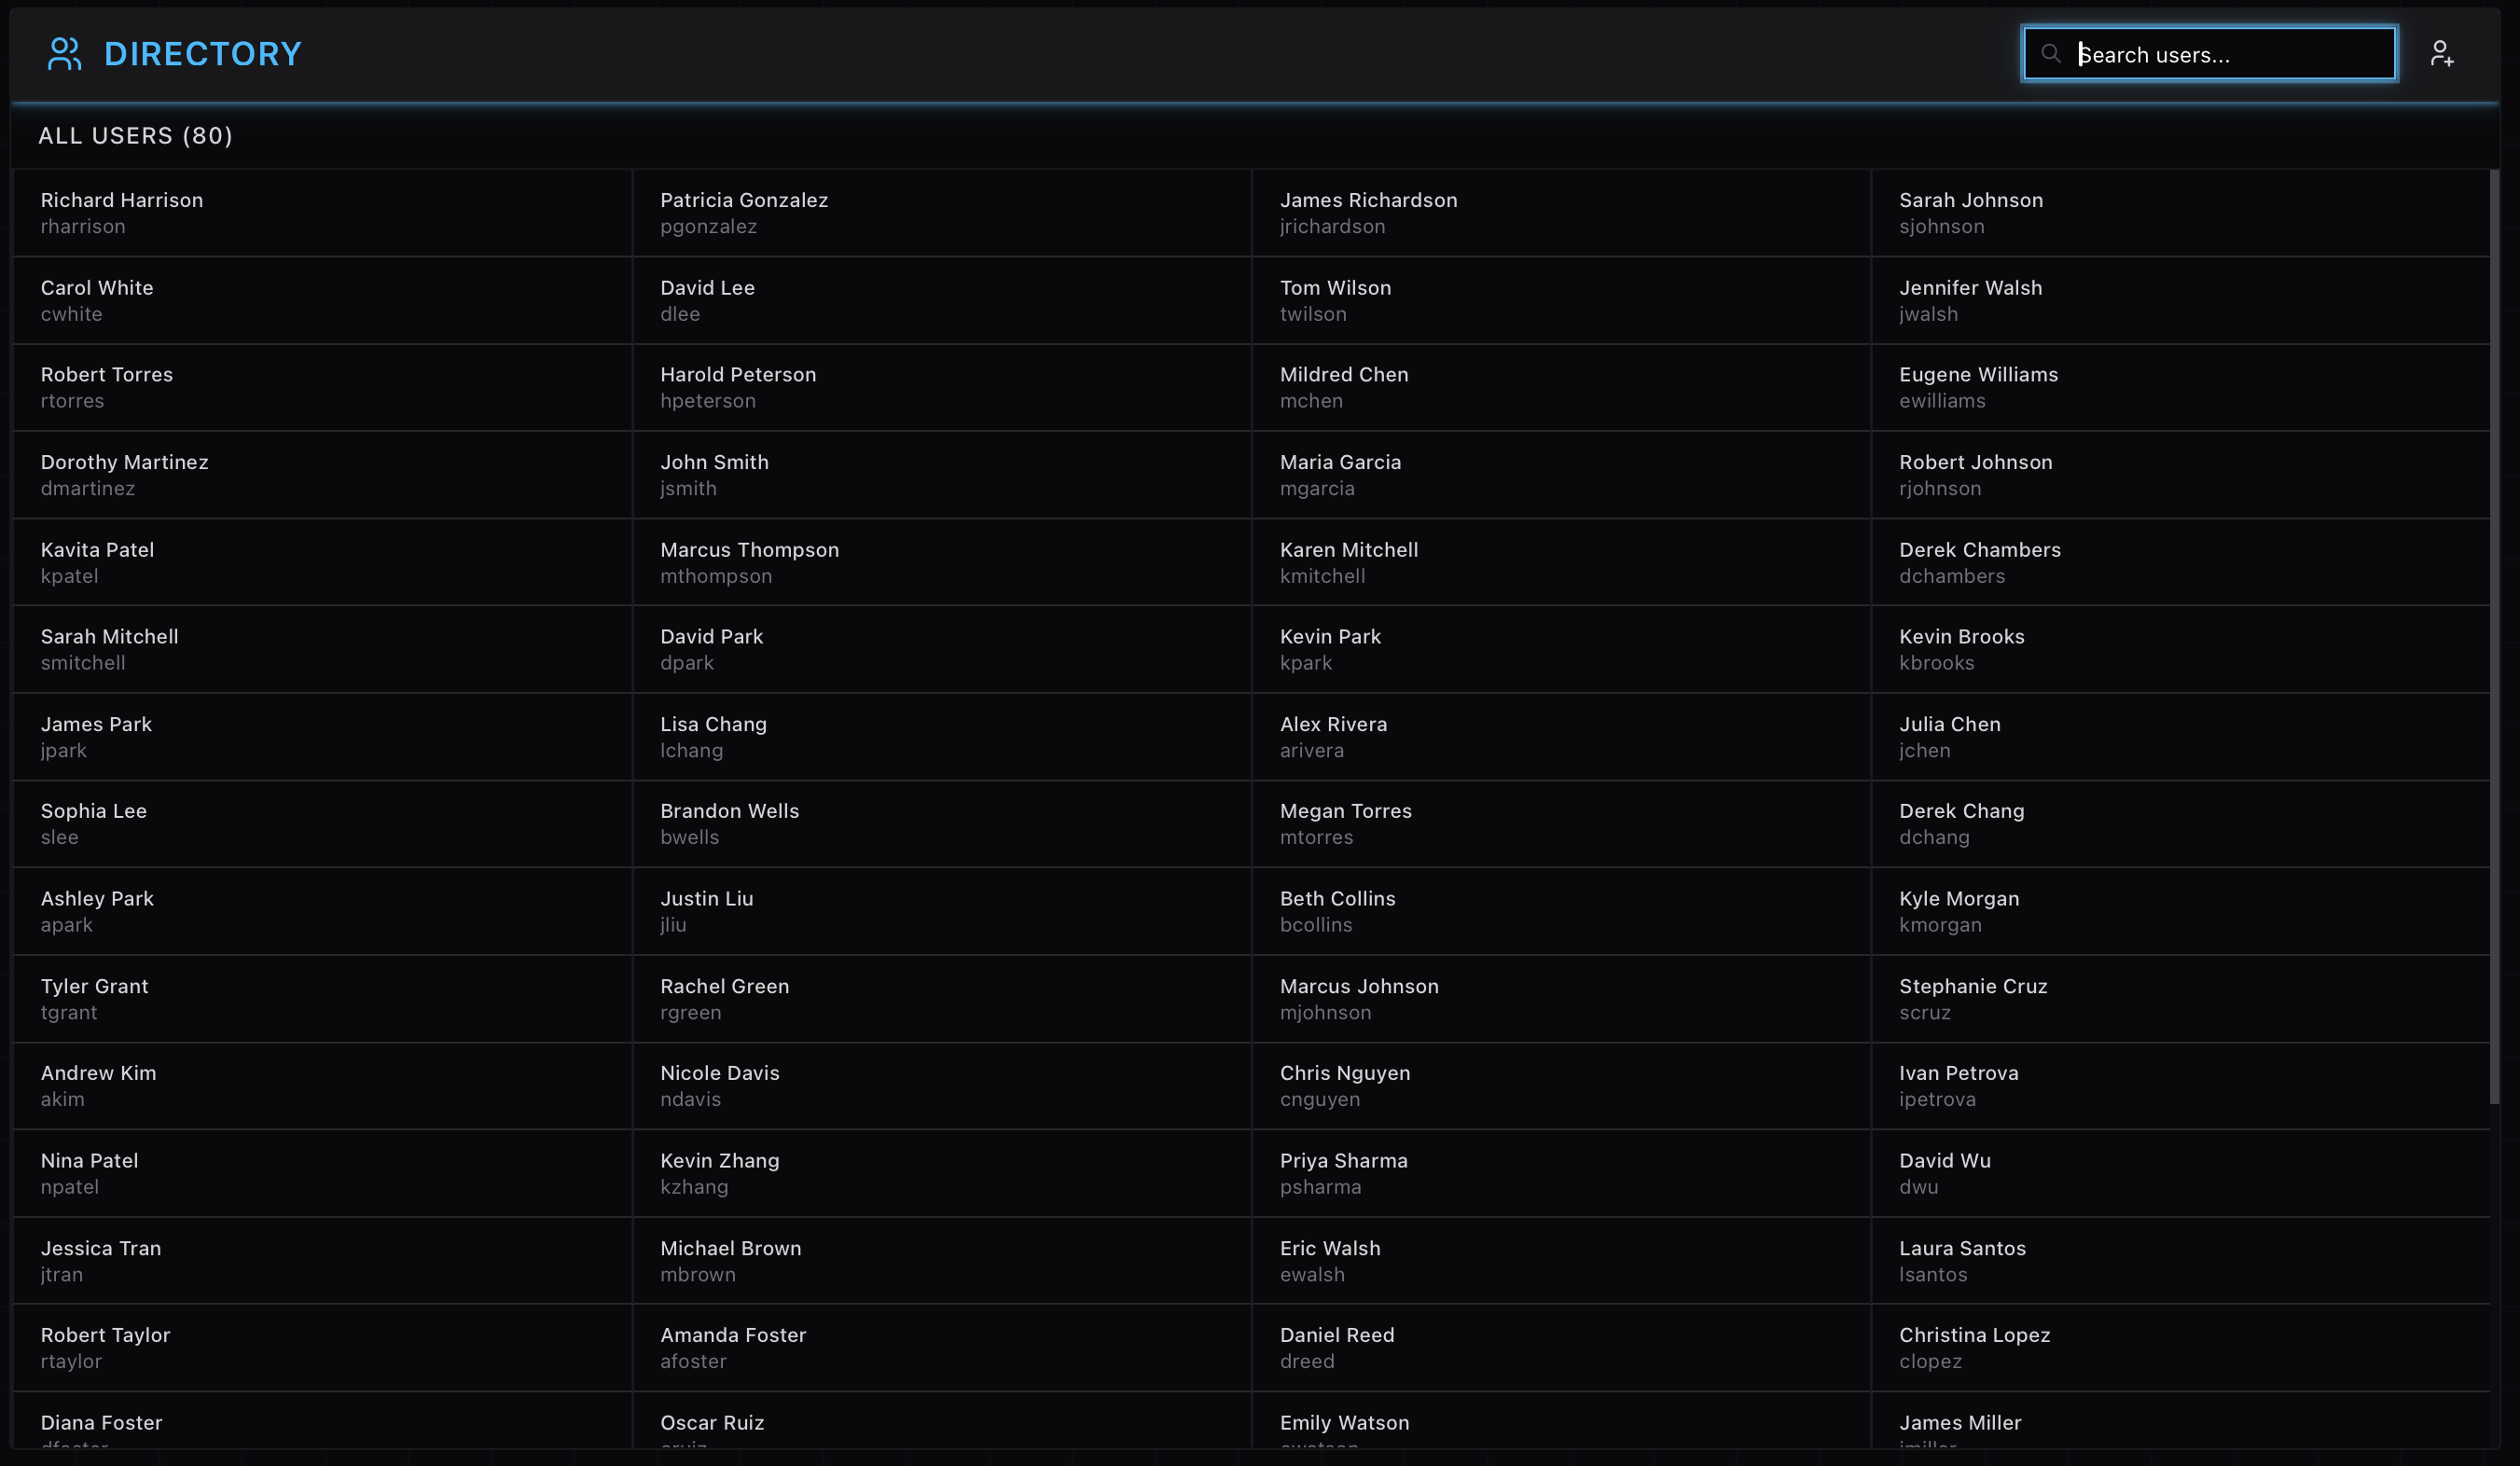The height and width of the screenshot is (1466, 2520).
Task: Select Robert Johnson in the directory
Action: click(2180, 475)
